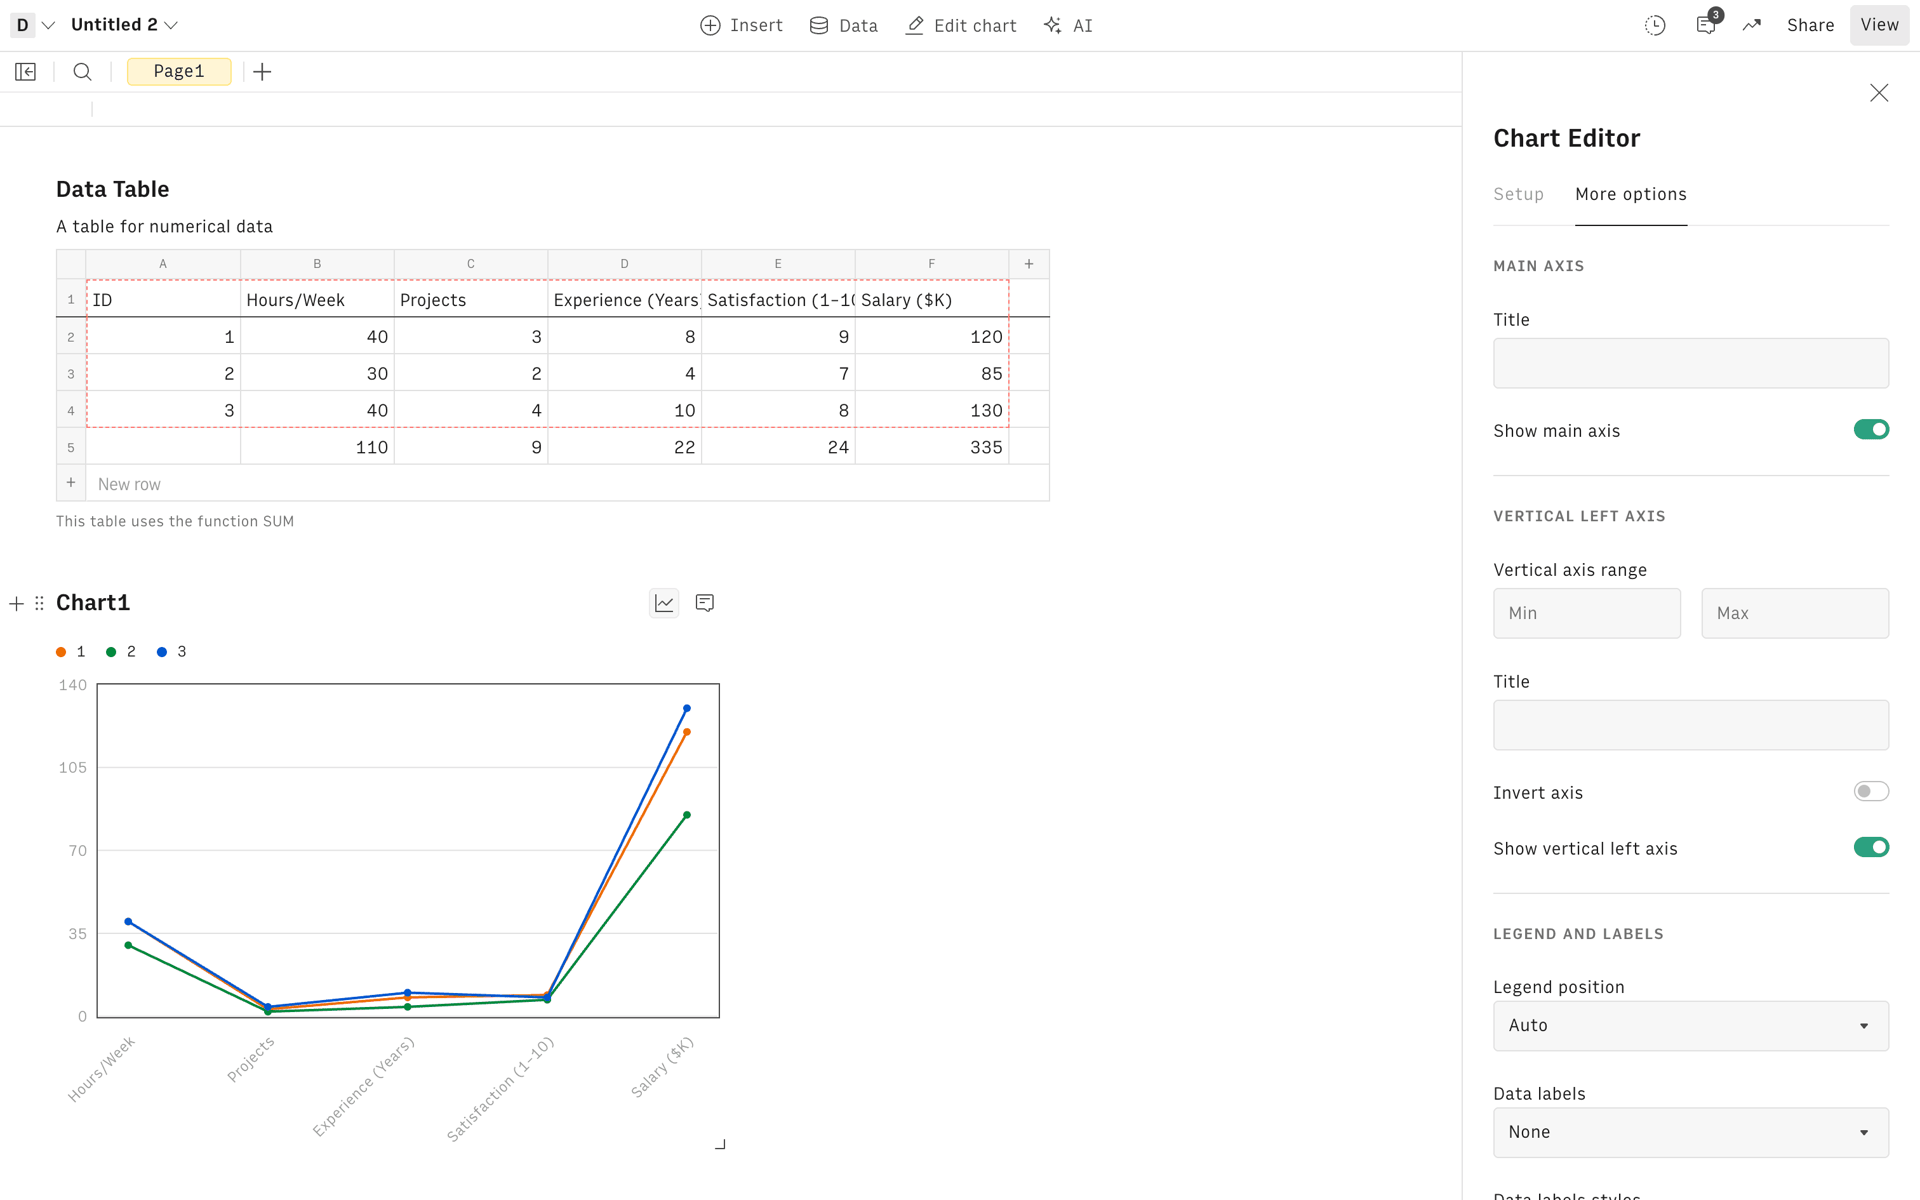Click the Salary ($K) header cell
This screenshot has width=1920, height=1200.
click(932, 300)
